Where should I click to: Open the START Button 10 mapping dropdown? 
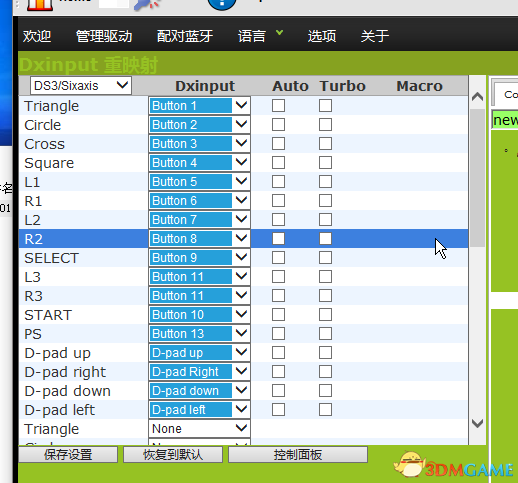(199, 315)
